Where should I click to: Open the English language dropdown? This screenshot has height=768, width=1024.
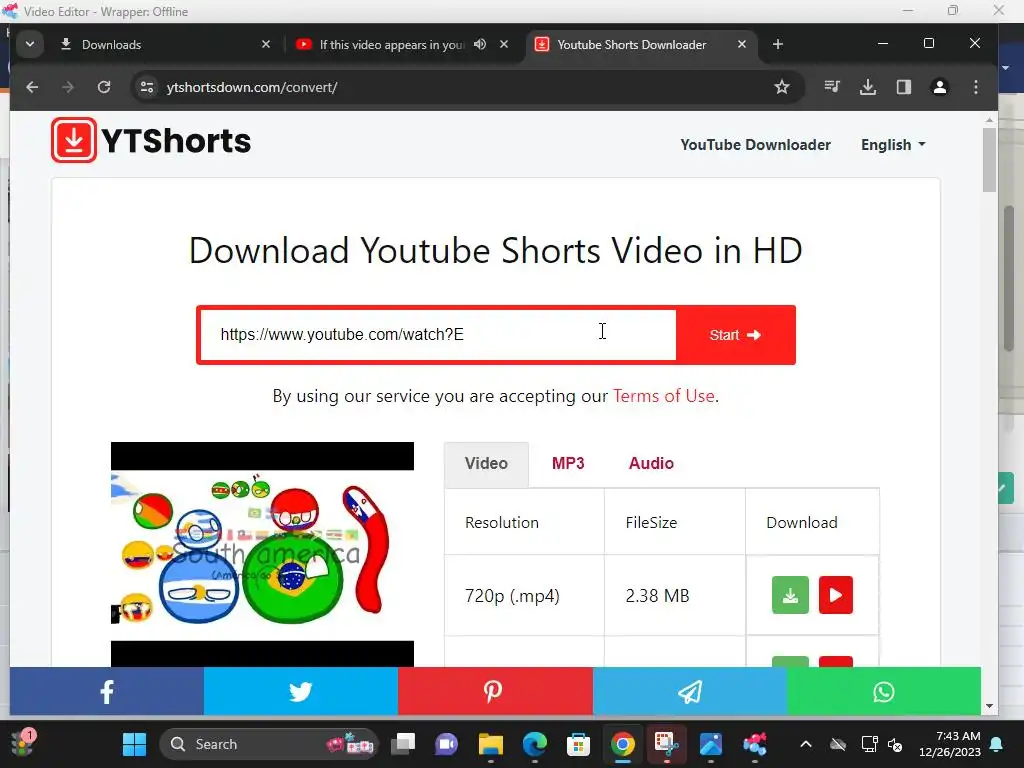tap(893, 144)
